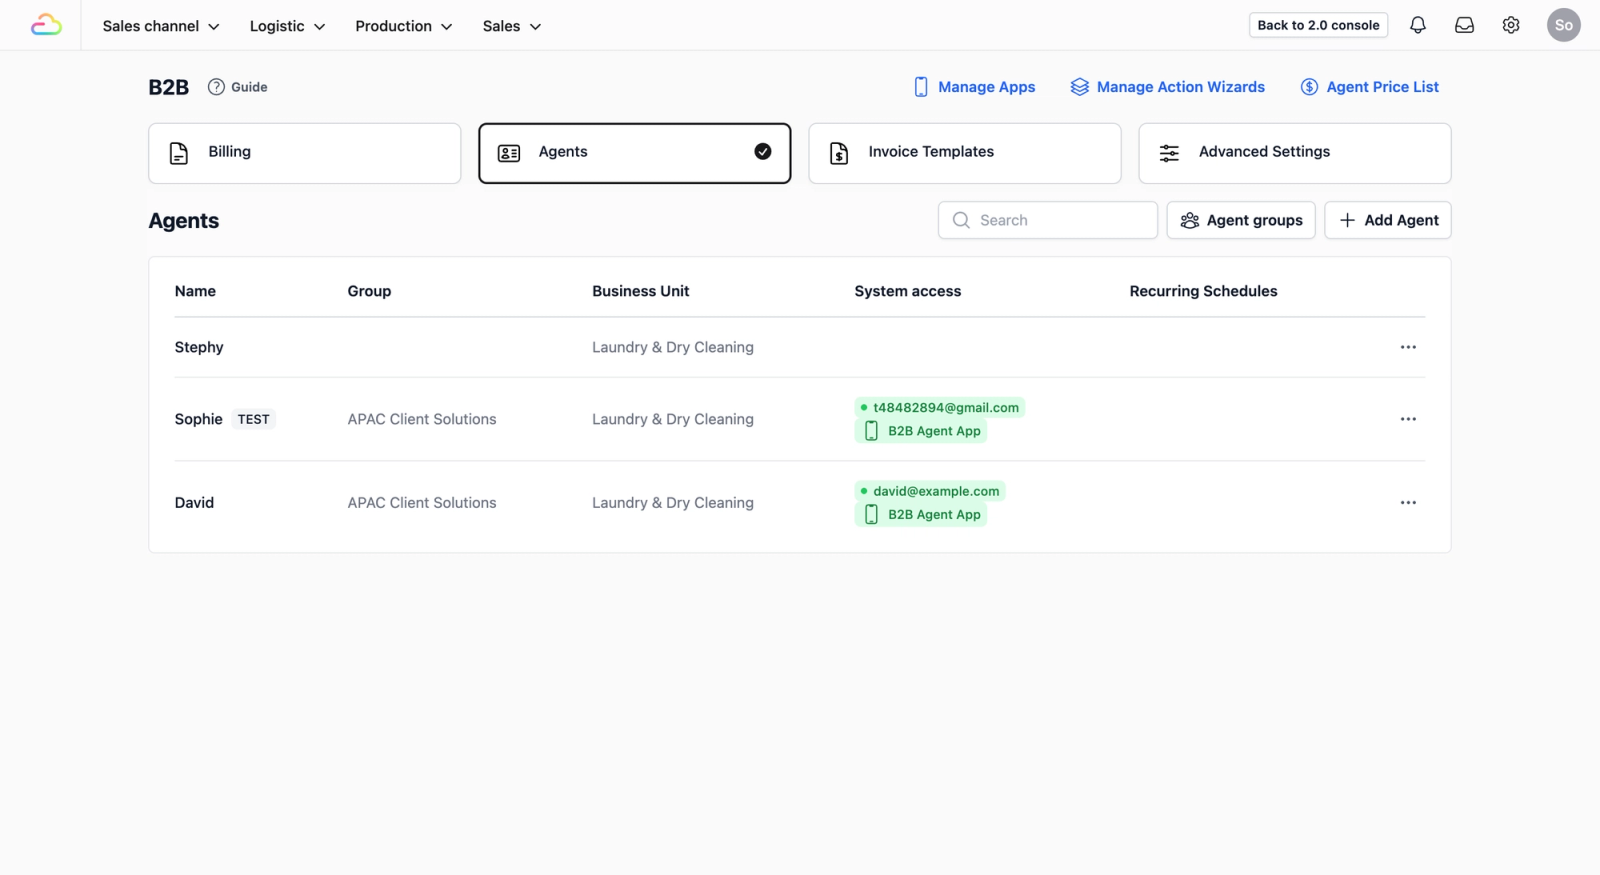The image size is (1600, 875).
Task: Expand the Sales channel dropdown
Action: 161,26
